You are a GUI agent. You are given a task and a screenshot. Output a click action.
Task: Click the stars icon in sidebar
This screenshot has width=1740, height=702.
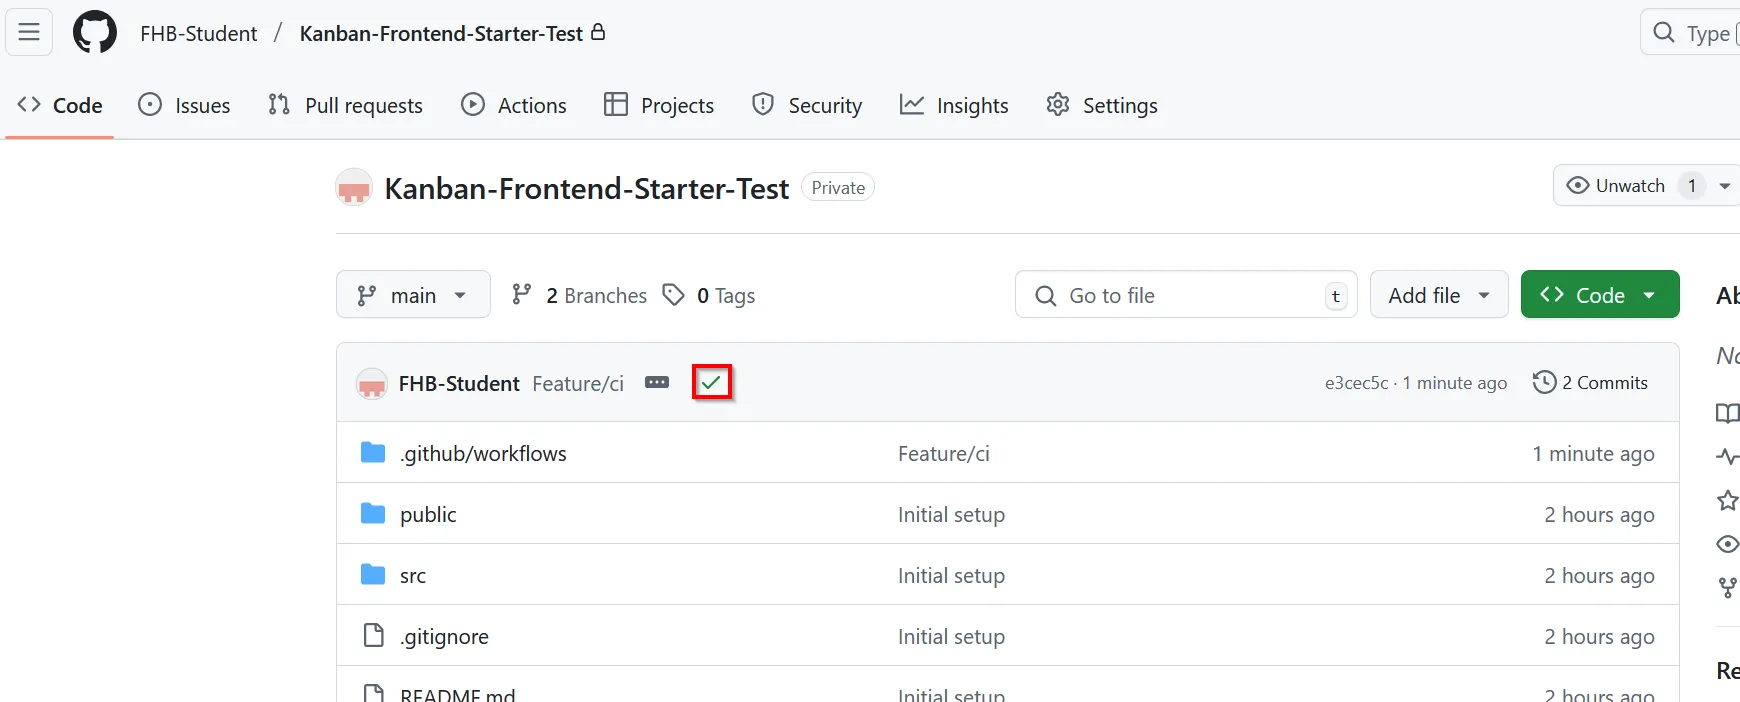pos(1728,500)
